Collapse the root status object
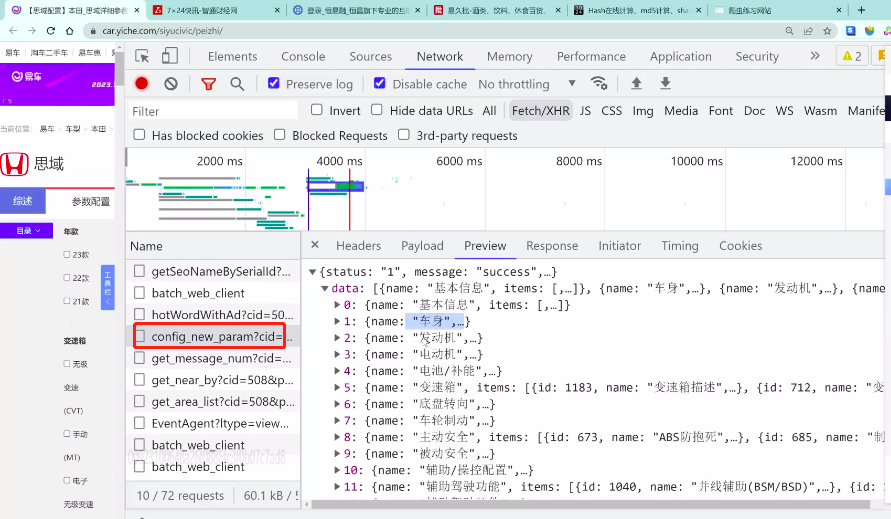 312,272
